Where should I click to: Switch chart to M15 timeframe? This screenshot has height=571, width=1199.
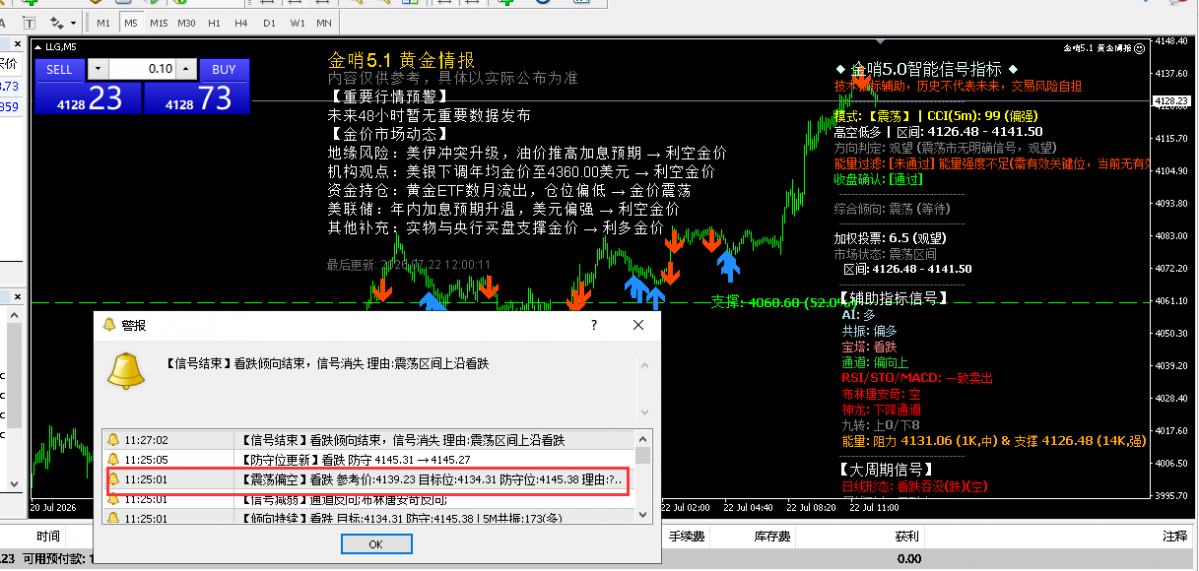[x=158, y=23]
